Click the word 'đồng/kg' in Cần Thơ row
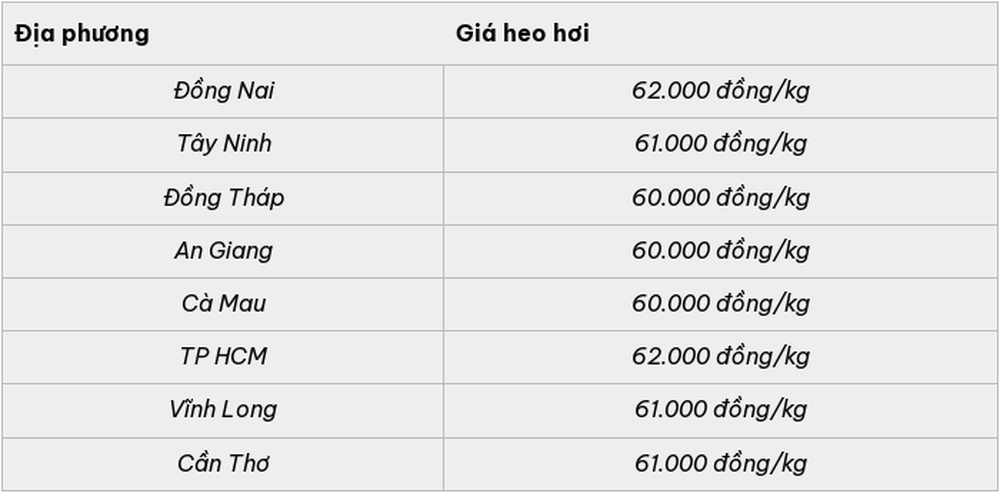 tap(761, 464)
